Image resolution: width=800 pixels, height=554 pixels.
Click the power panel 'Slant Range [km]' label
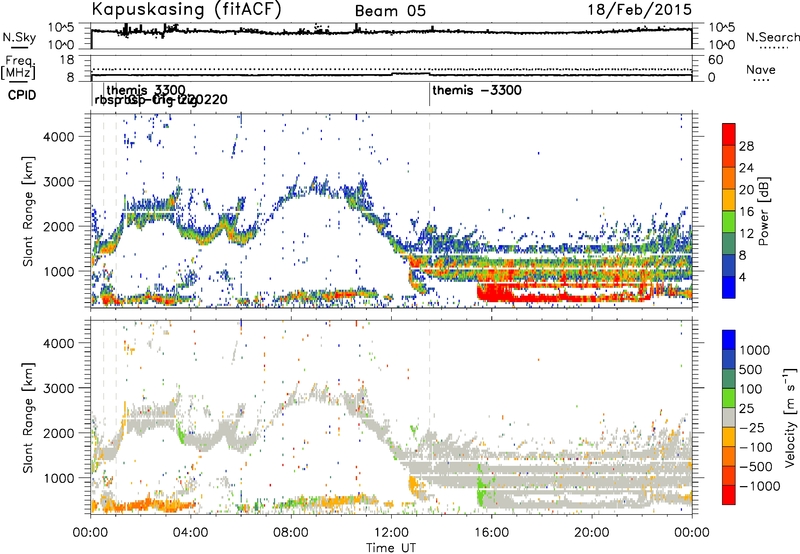click(28, 211)
